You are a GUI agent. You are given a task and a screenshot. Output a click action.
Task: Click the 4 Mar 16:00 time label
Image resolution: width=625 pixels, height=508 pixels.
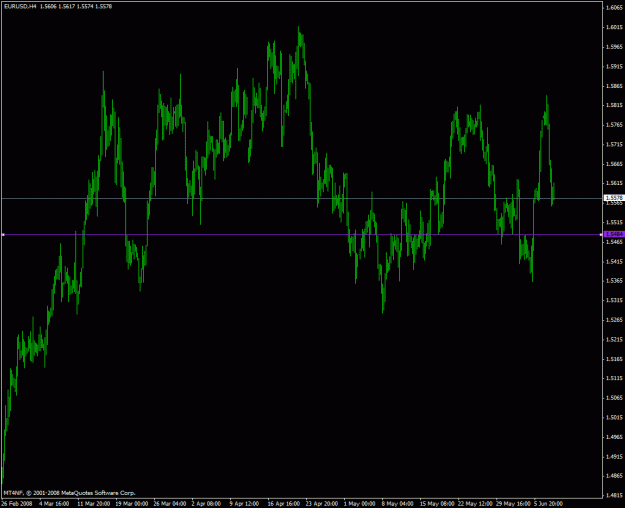pos(54,504)
